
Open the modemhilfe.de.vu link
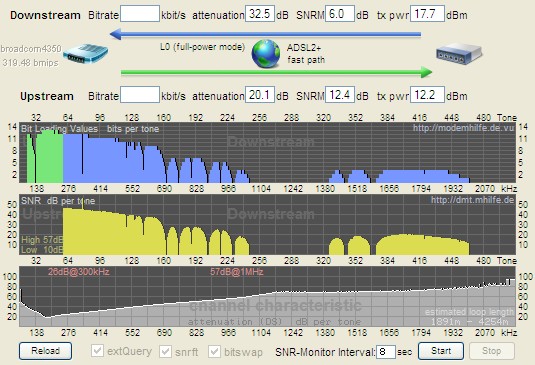click(463, 128)
